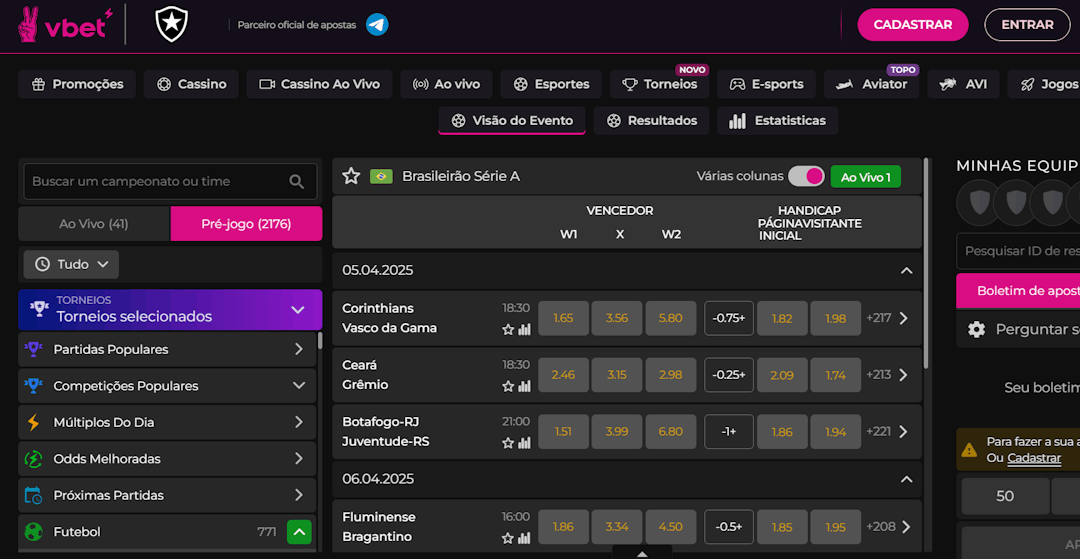Screen dimensions: 1080x559
Task: Favorite the Brasileirão Série A league star
Action: [351, 176]
